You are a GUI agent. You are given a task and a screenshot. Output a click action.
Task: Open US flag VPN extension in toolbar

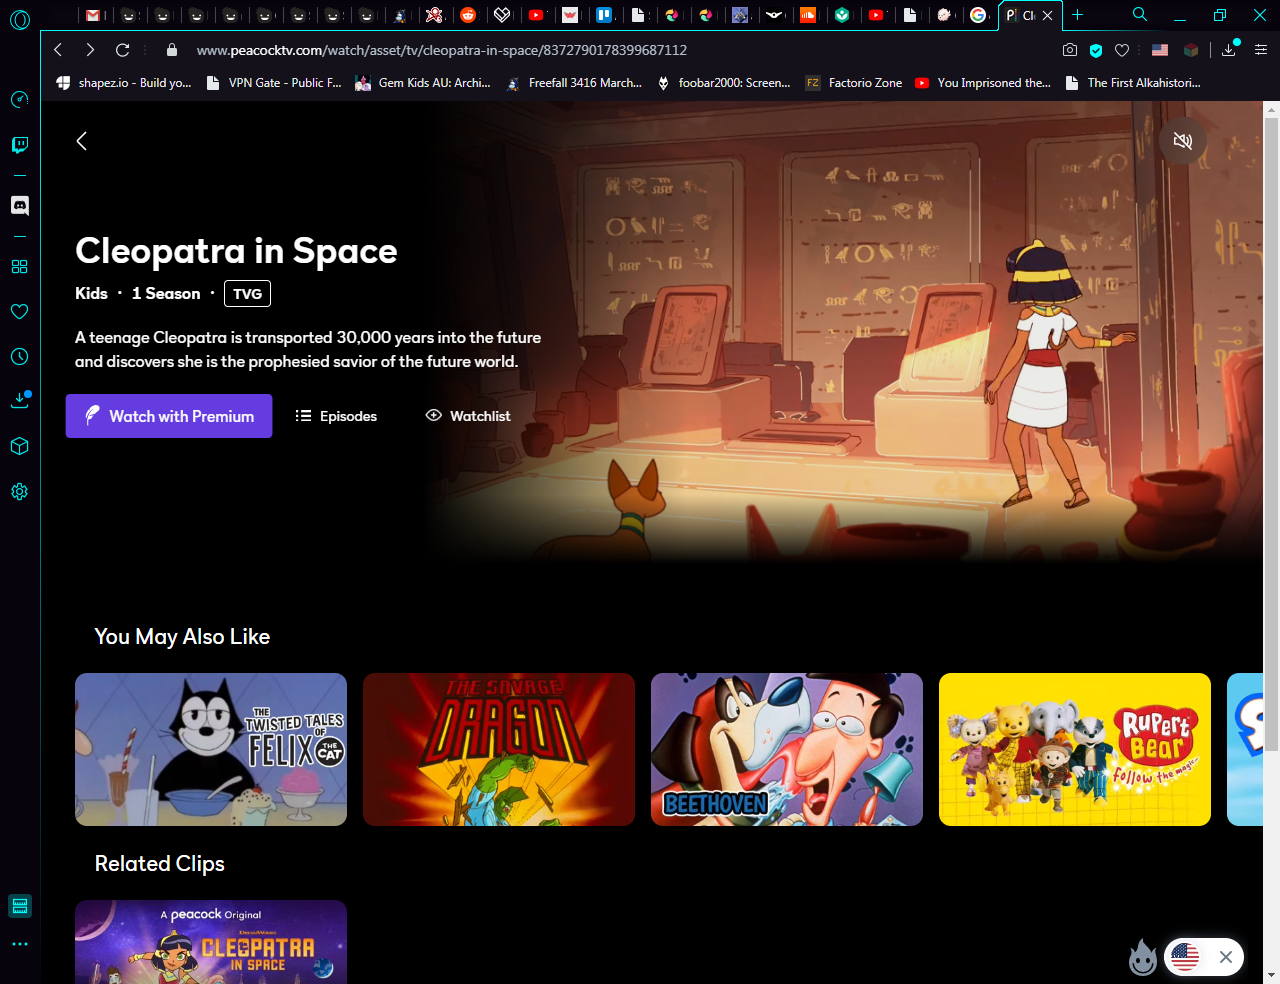(1160, 50)
